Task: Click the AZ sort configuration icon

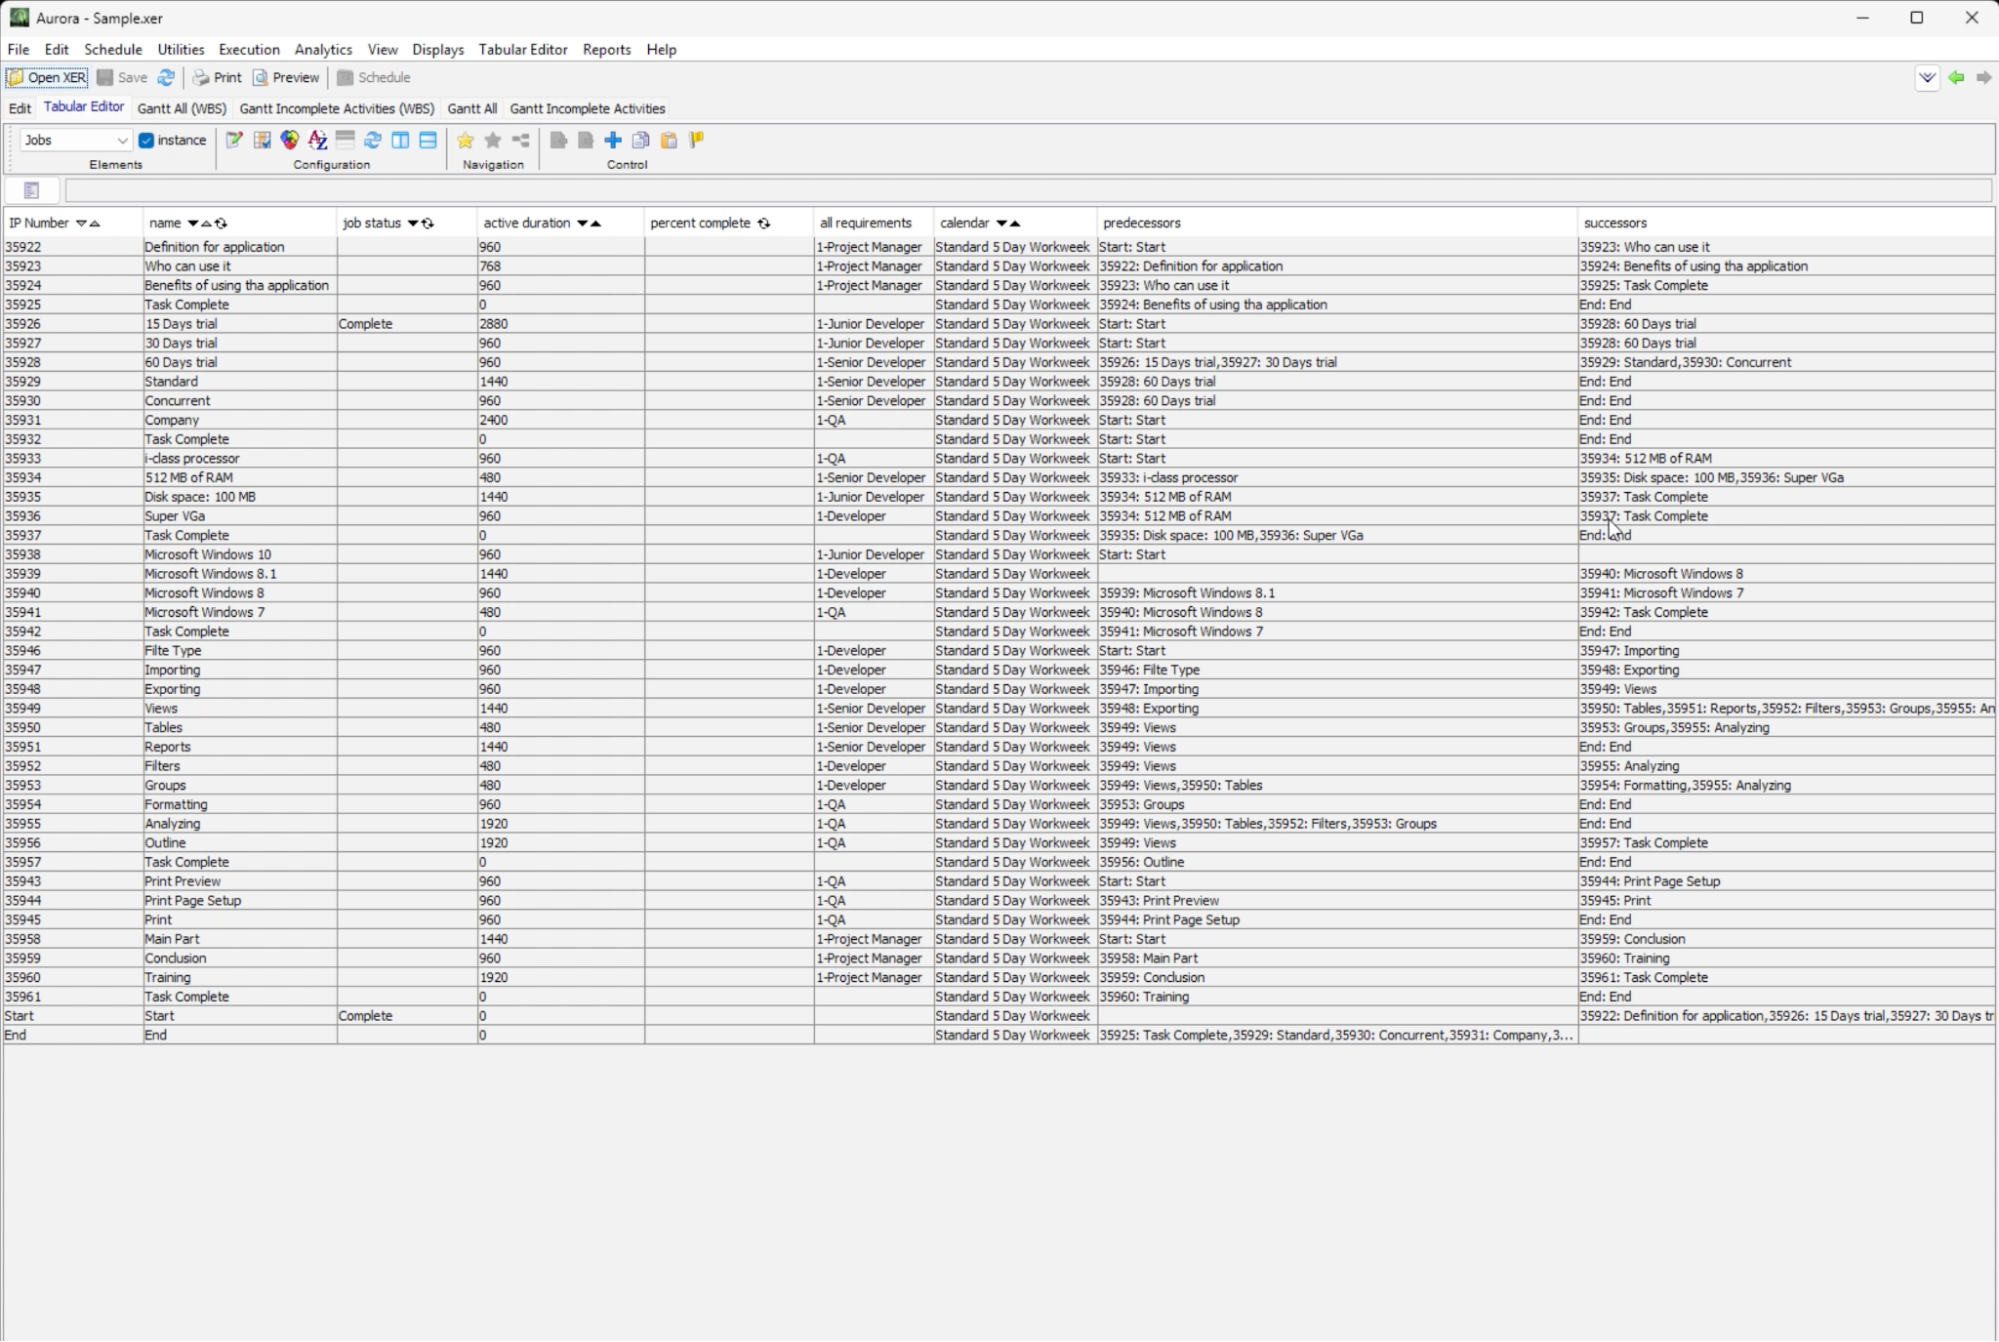Action: tap(318, 140)
